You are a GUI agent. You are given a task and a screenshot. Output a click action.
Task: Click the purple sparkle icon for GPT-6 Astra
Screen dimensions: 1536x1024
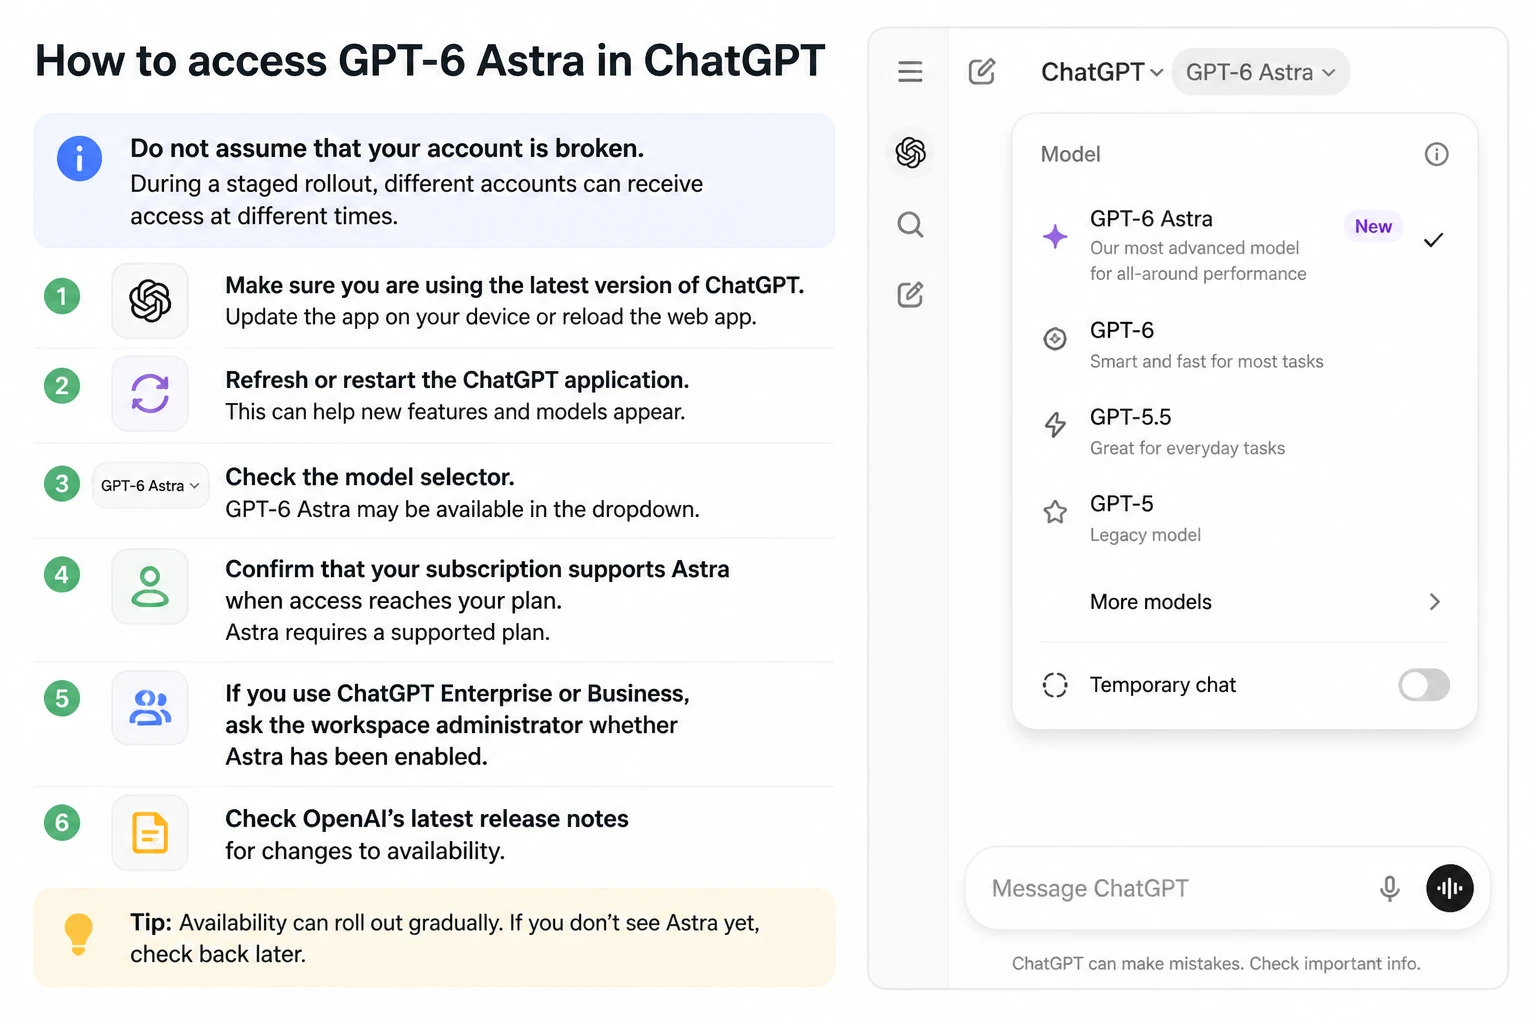pos(1055,237)
